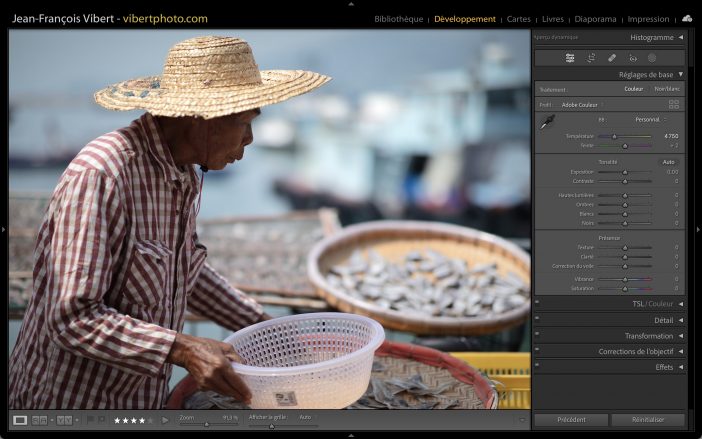Switch to the Cartes module
The image size is (702, 439).
519,19
